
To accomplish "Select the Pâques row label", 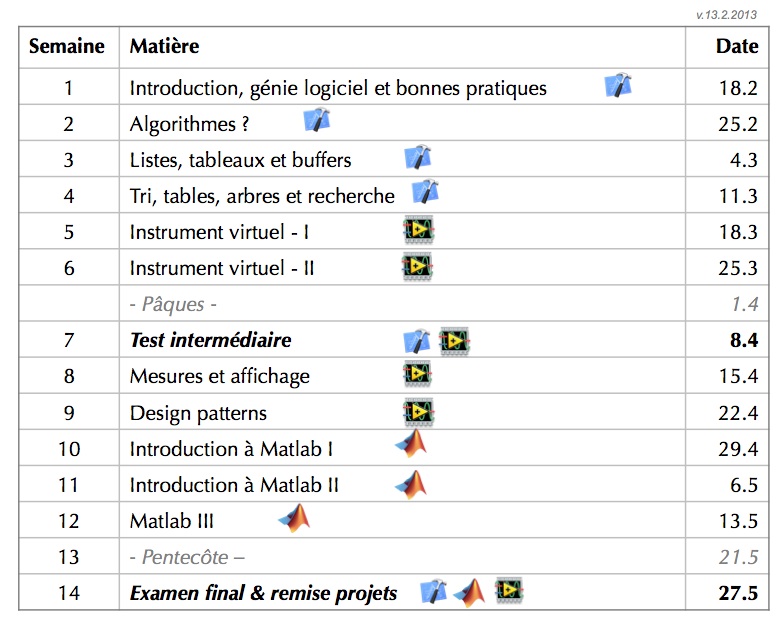I will pyautogui.click(x=173, y=304).
